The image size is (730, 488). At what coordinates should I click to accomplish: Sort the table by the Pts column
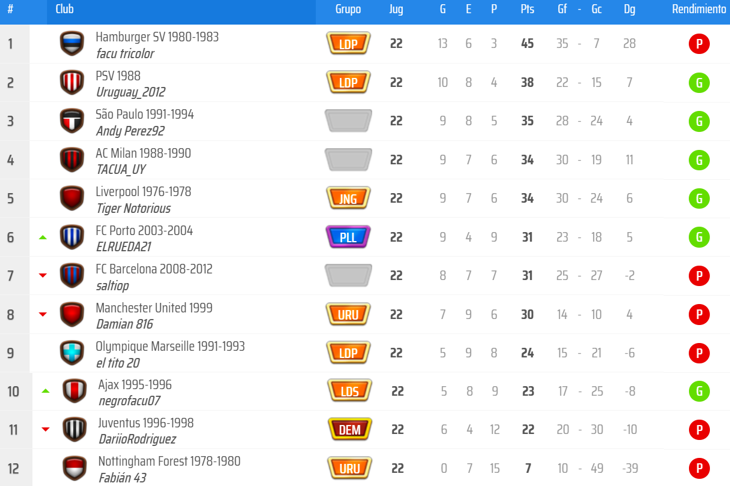pos(527,9)
